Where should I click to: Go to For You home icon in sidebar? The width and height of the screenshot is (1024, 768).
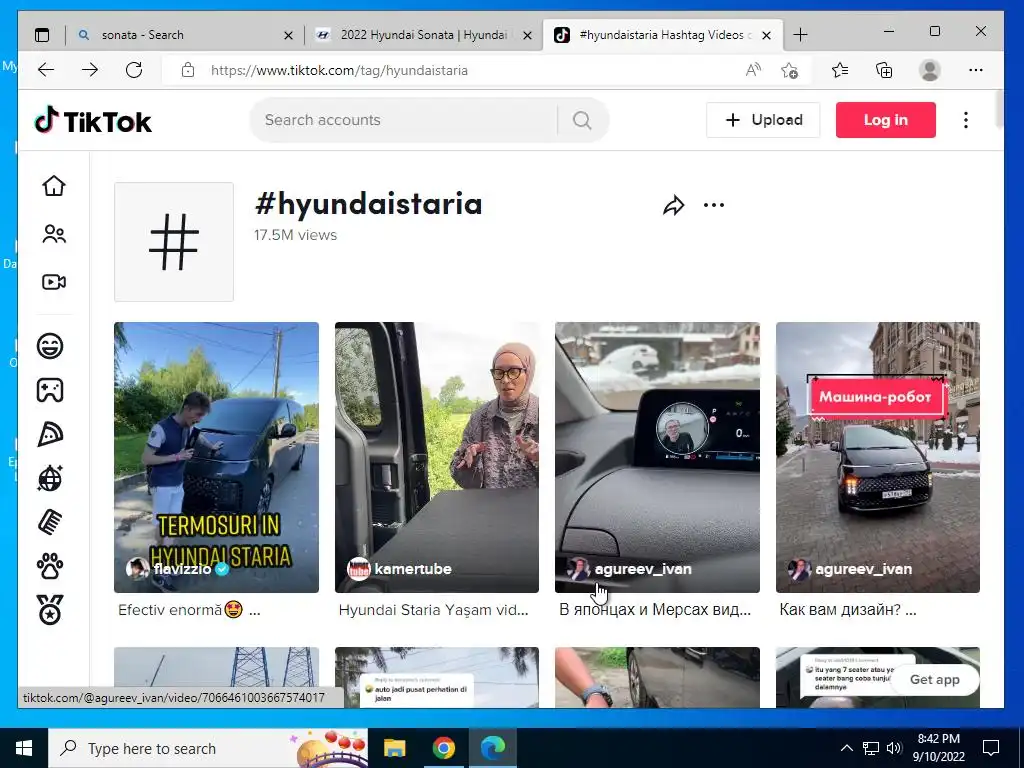tap(54, 185)
